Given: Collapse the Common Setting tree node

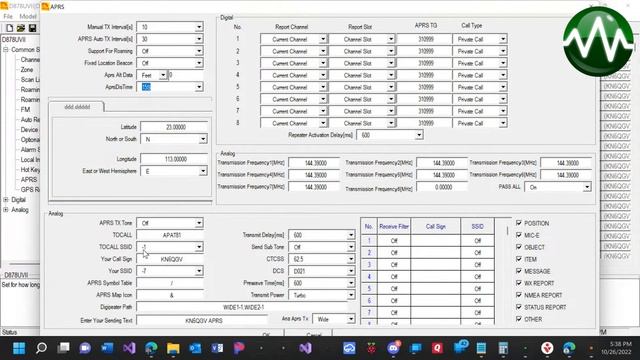Looking at the screenshot, I should coord(6,49).
